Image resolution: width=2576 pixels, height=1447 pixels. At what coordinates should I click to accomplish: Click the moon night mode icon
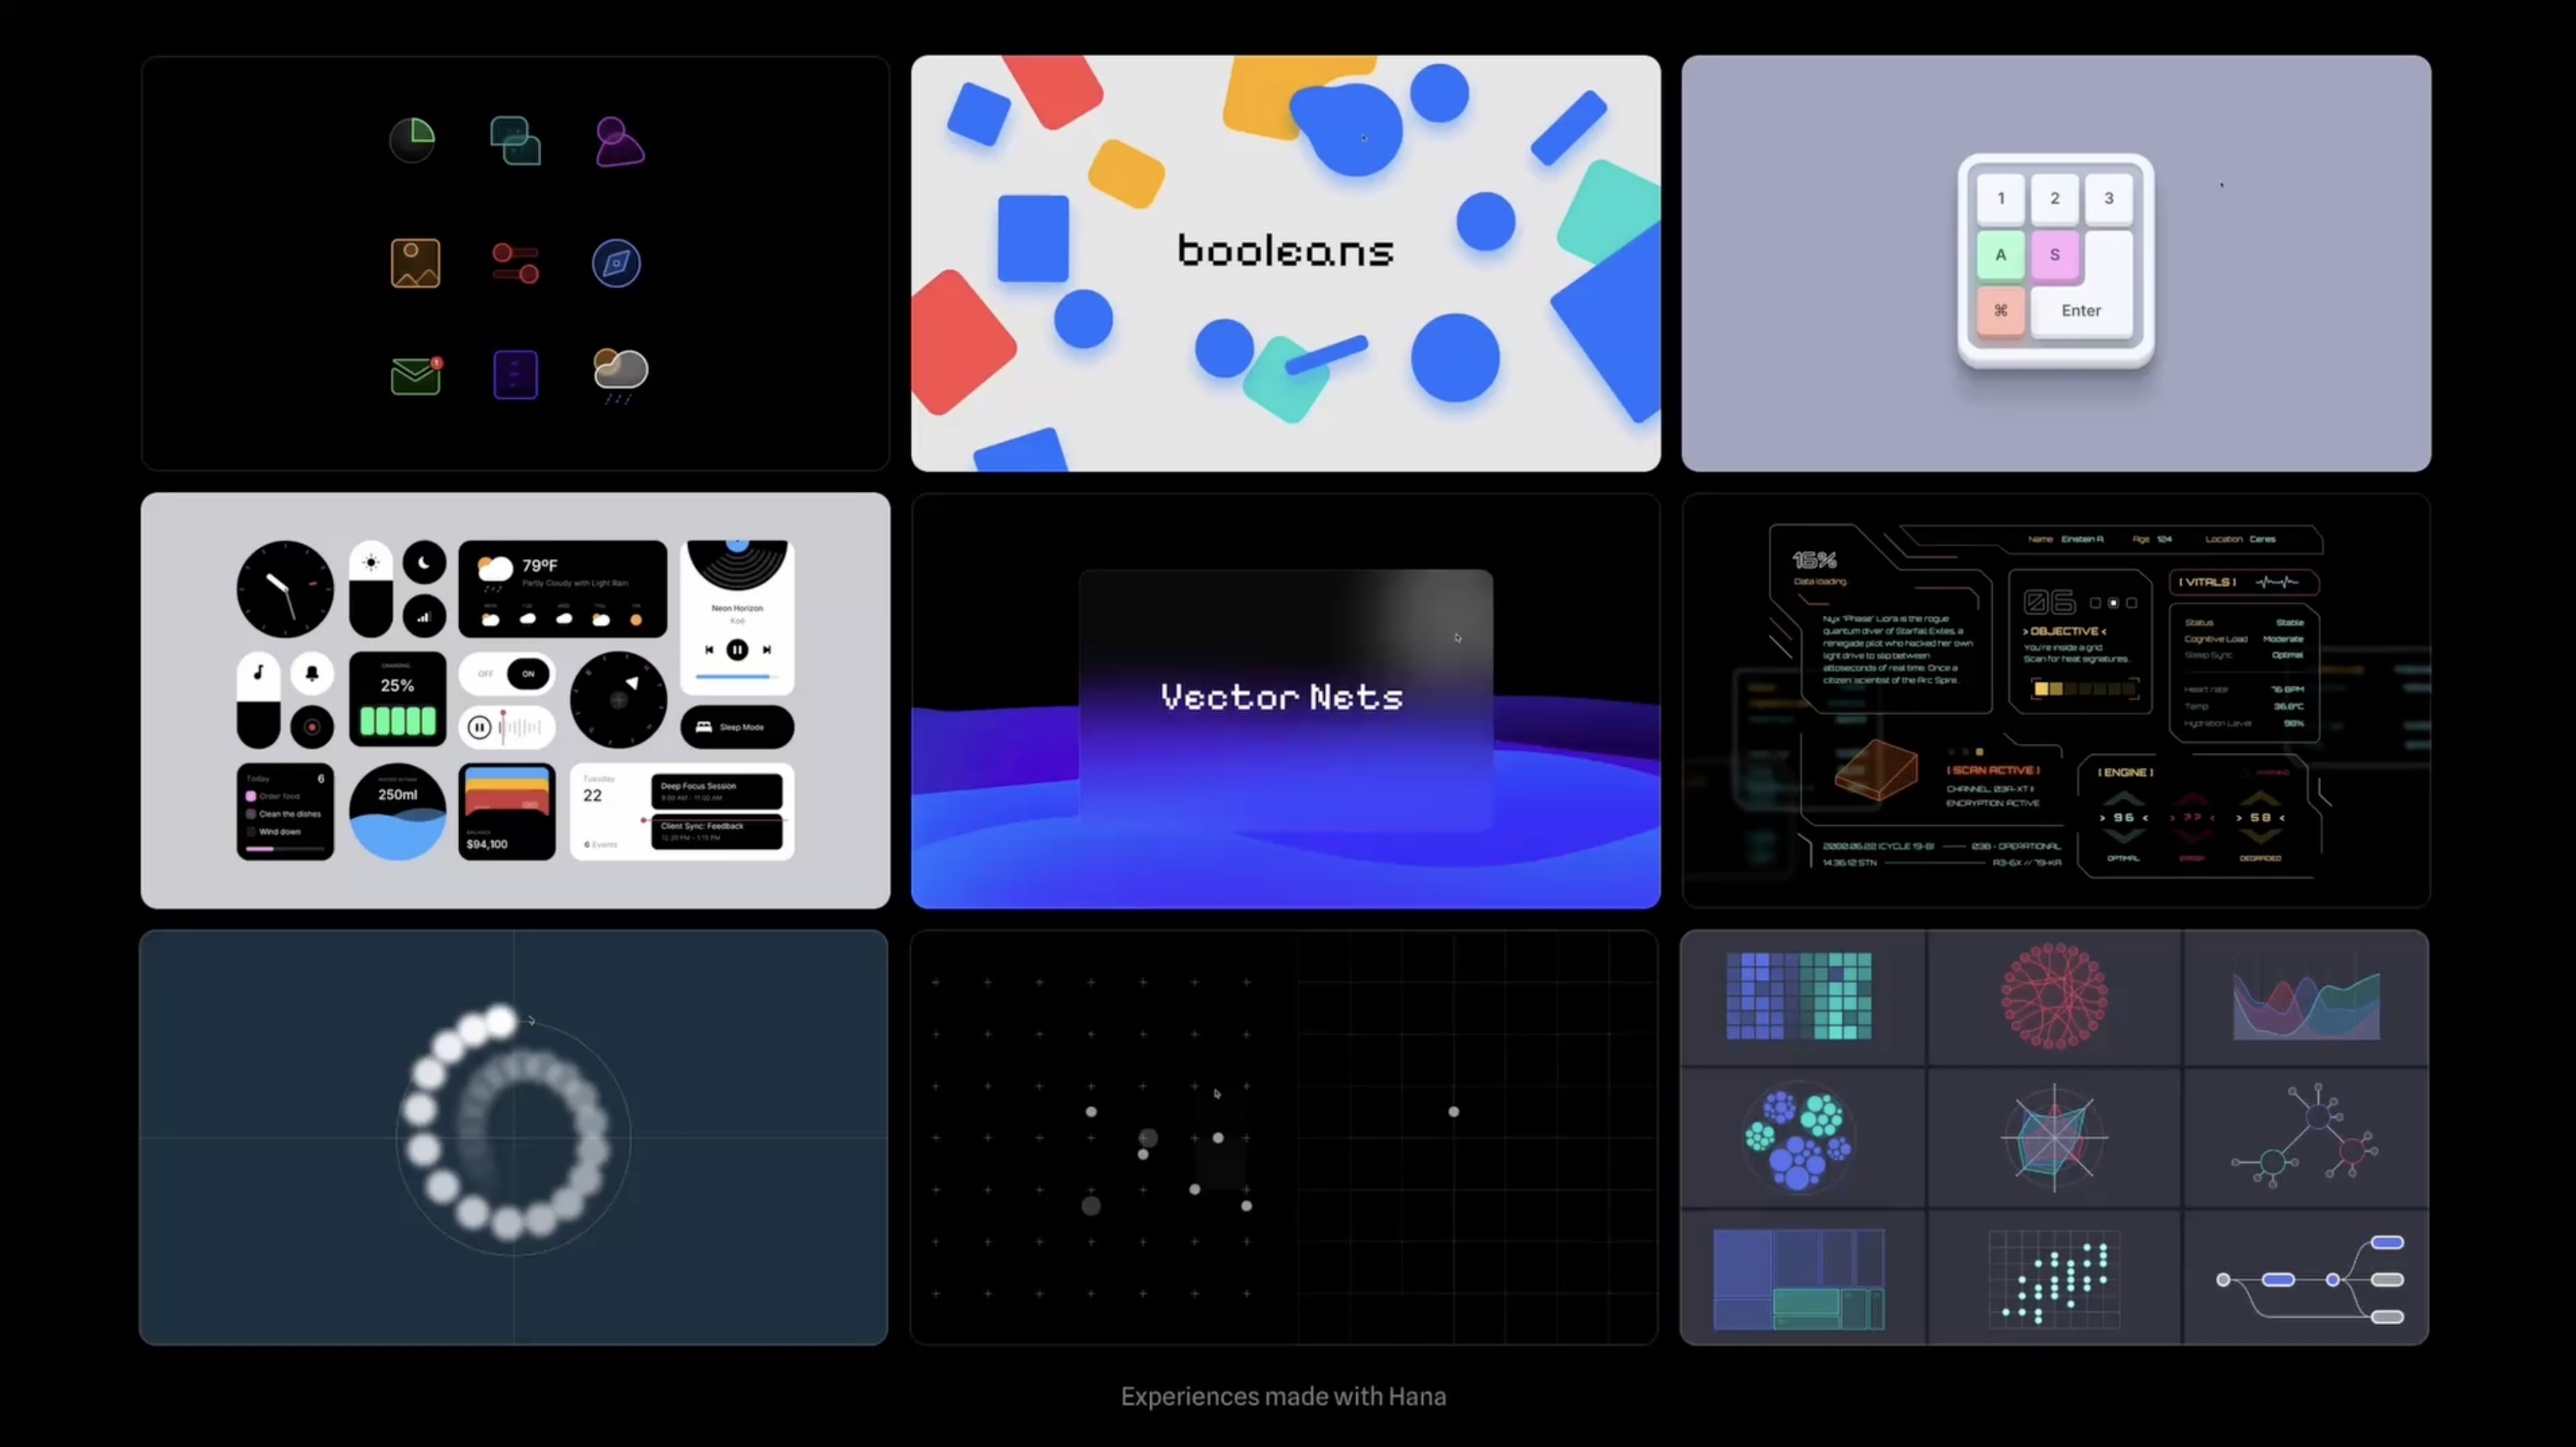pos(424,563)
